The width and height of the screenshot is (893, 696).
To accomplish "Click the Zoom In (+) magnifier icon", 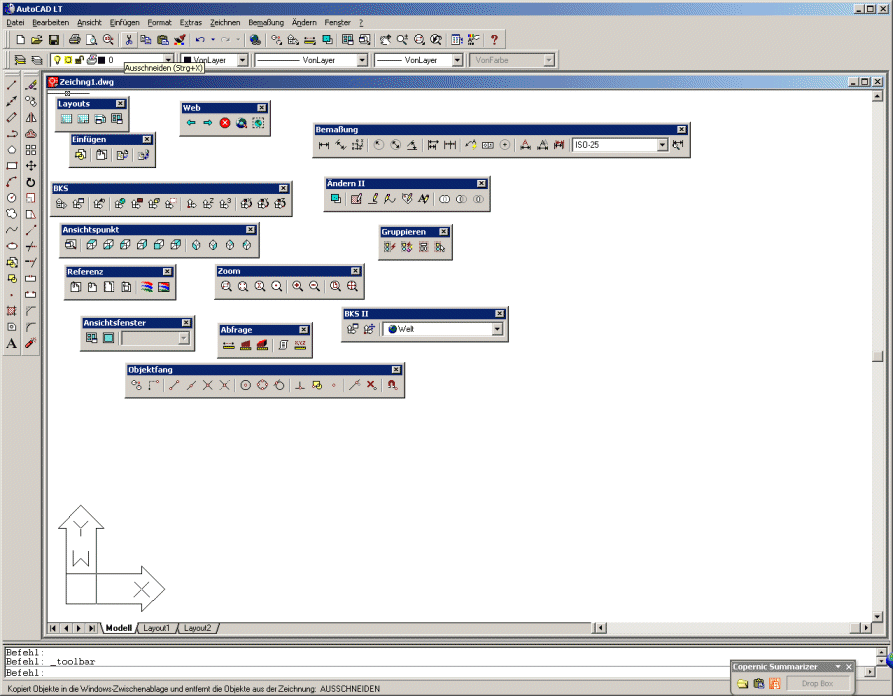I will coord(297,286).
